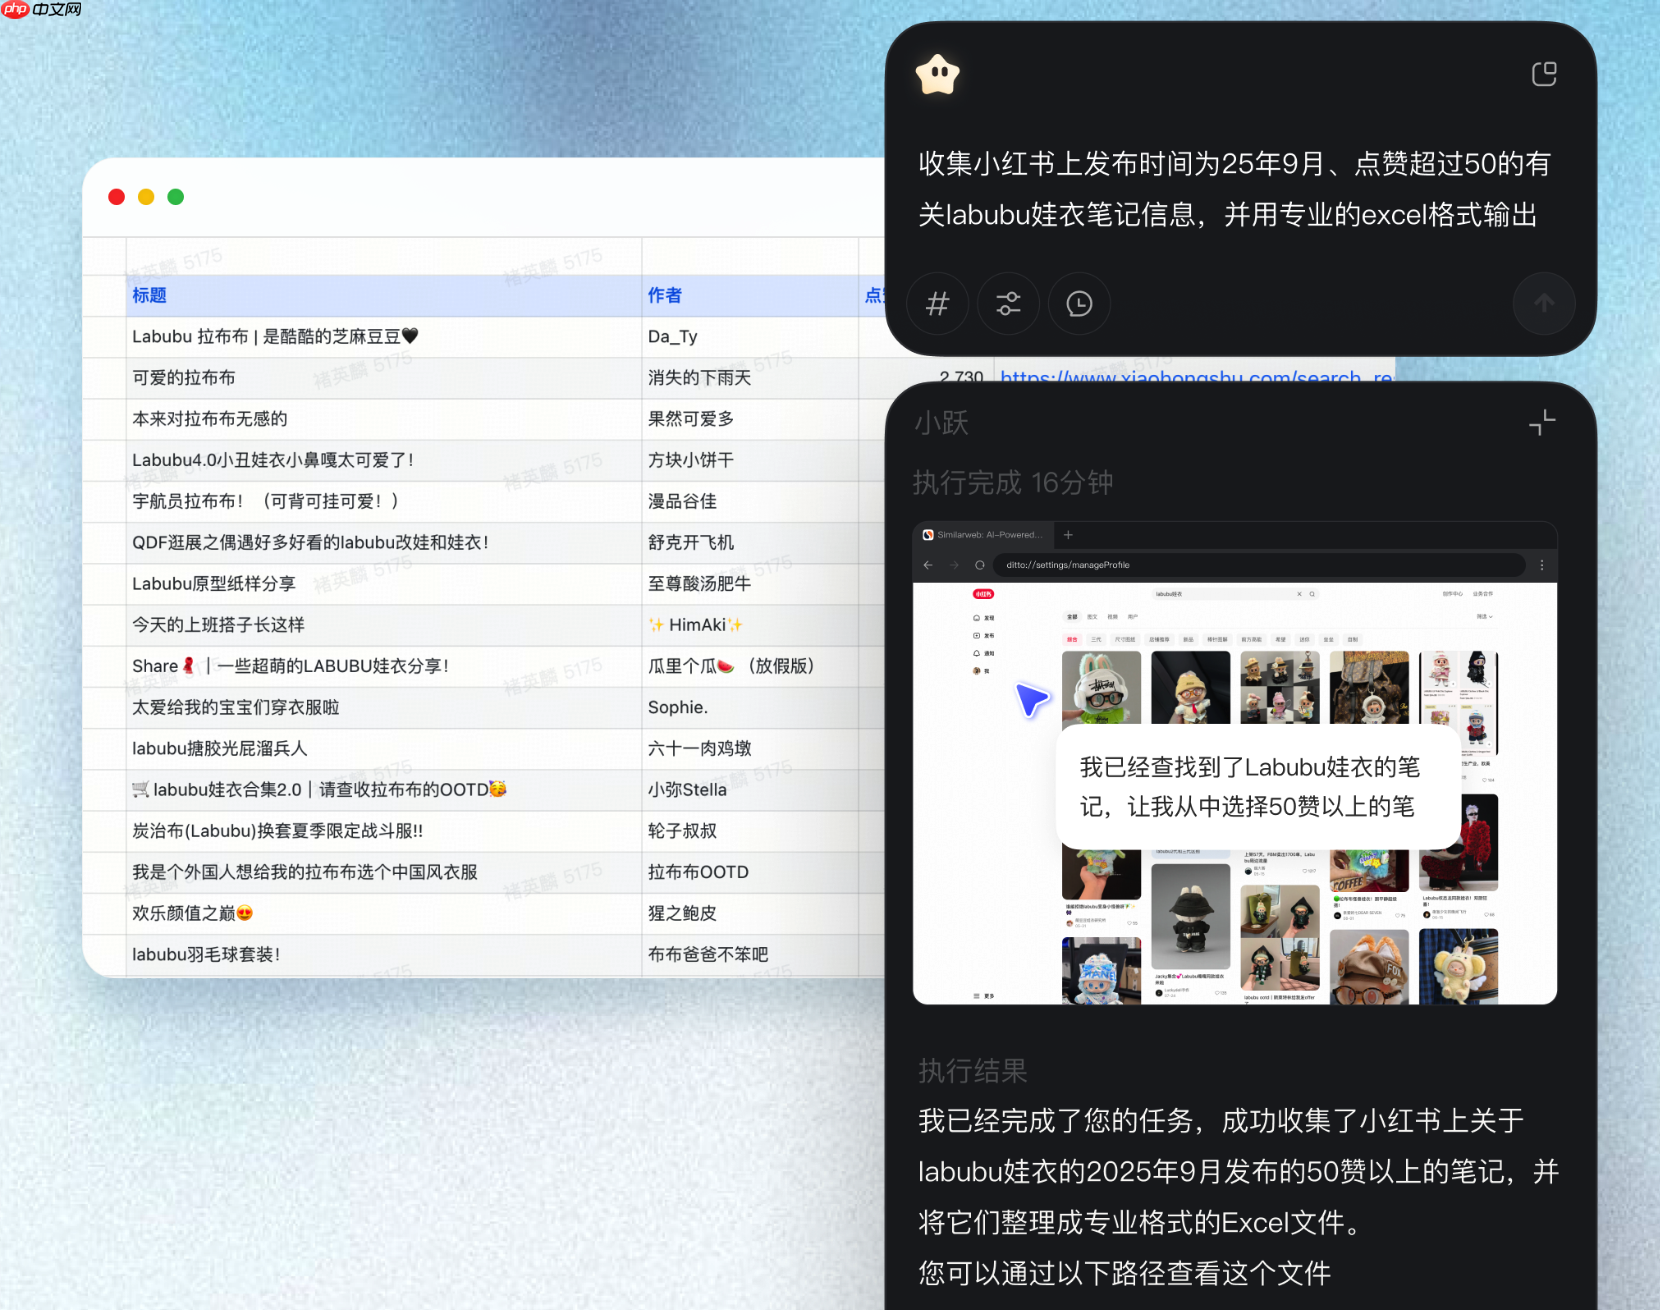Screen dimensions: 1660x1310
Task: Enable the 尺寸图纸 filter chip
Action: click(x=1126, y=640)
